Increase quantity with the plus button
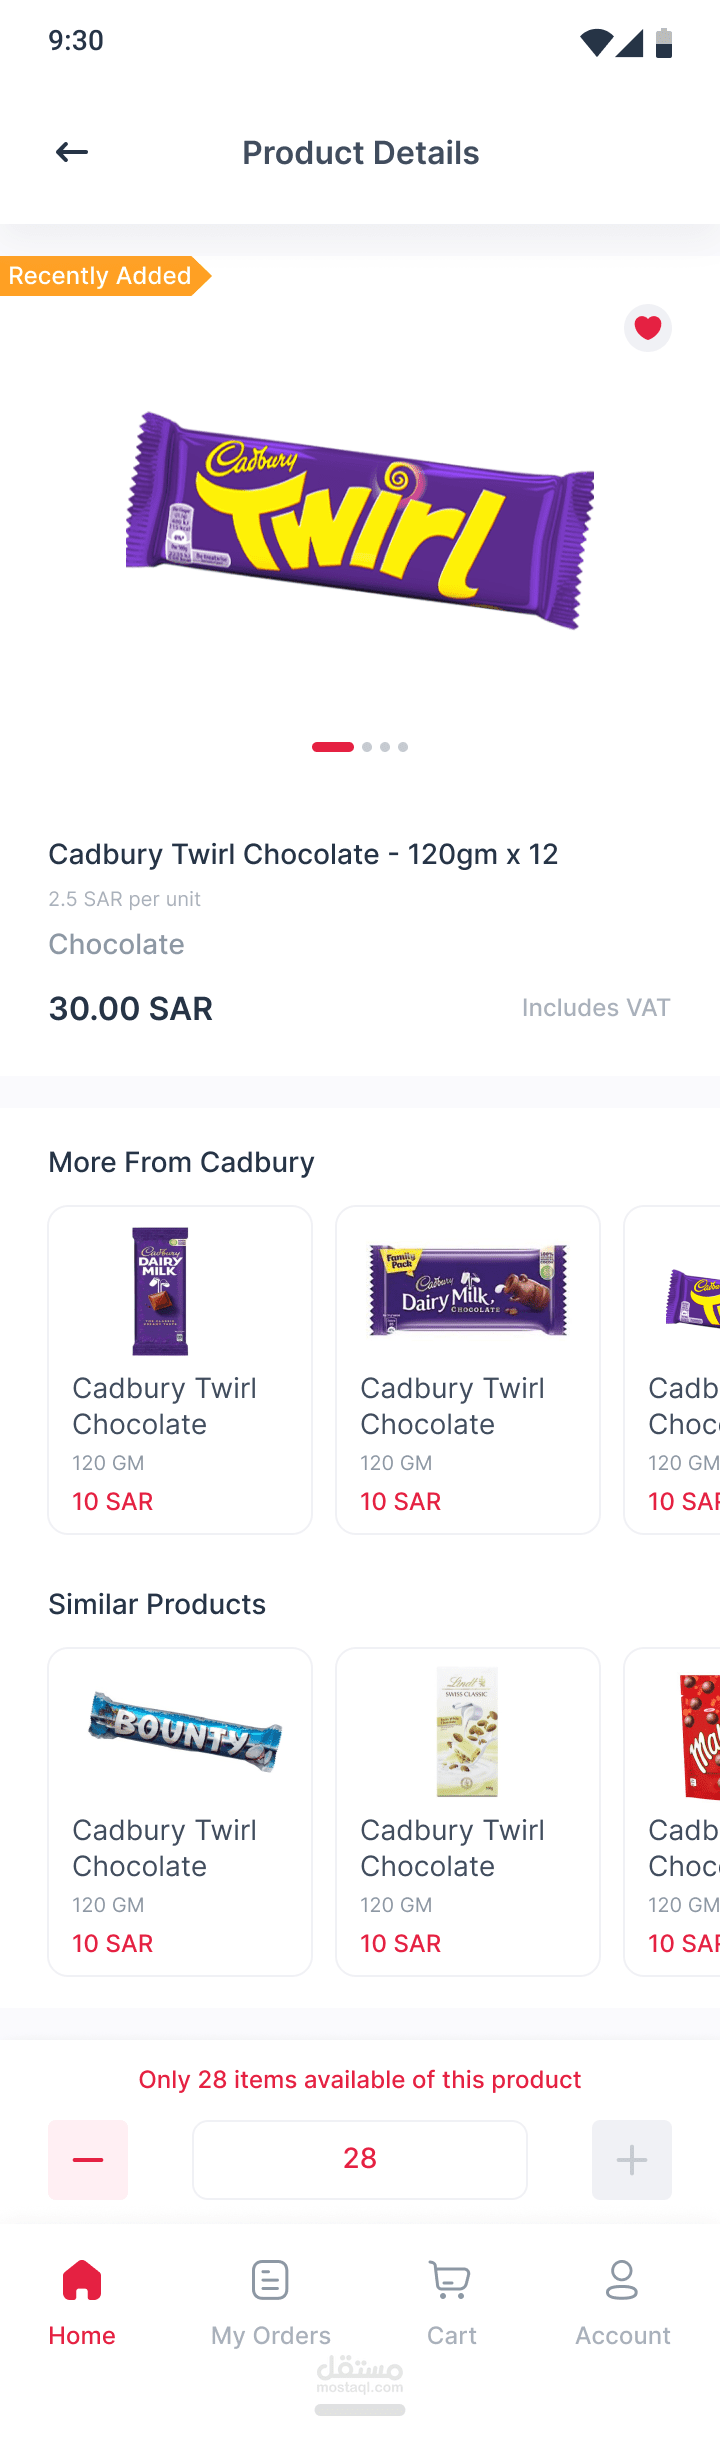Screen dimensions: 720x2444 tap(632, 2159)
